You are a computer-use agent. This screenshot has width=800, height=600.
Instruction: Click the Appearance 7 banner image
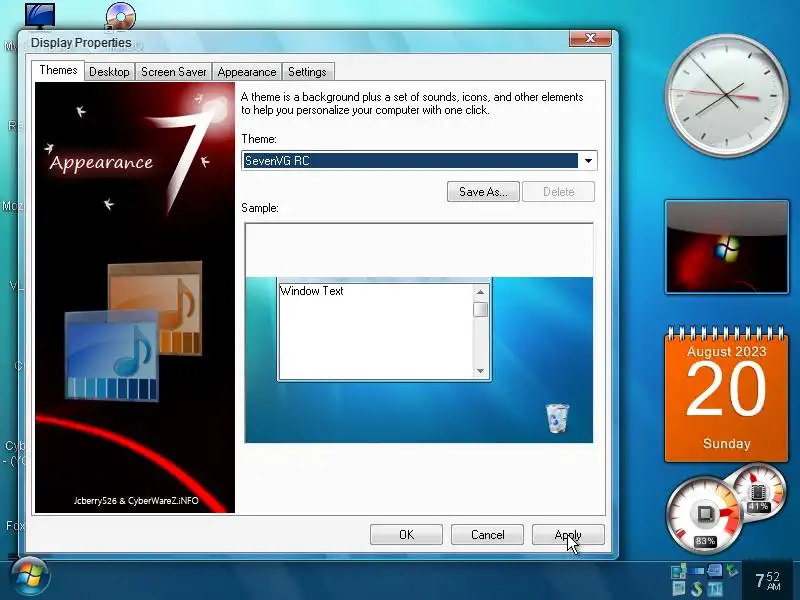(x=135, y=297)
